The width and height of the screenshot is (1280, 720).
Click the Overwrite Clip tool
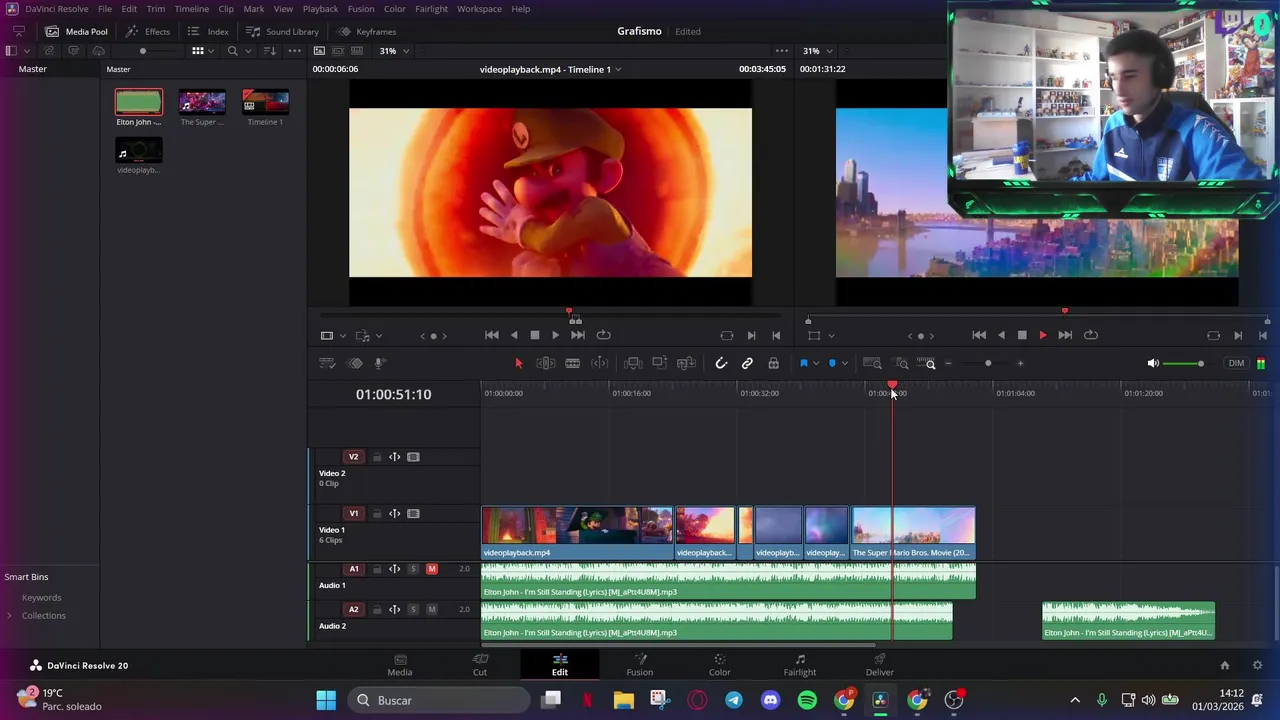[660, 363]
